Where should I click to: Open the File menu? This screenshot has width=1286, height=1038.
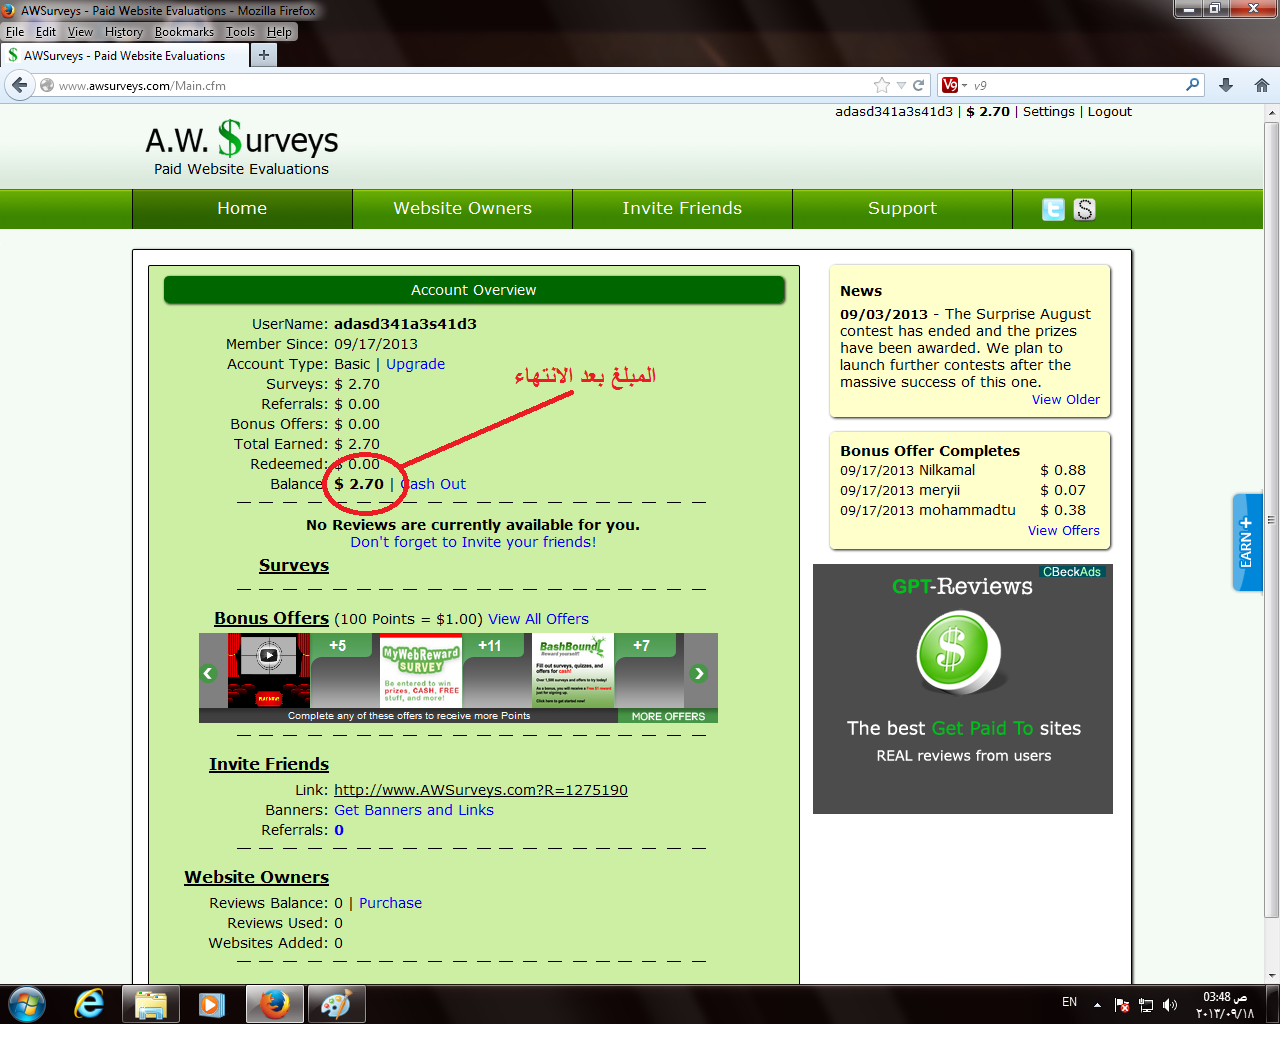(15, 32)
